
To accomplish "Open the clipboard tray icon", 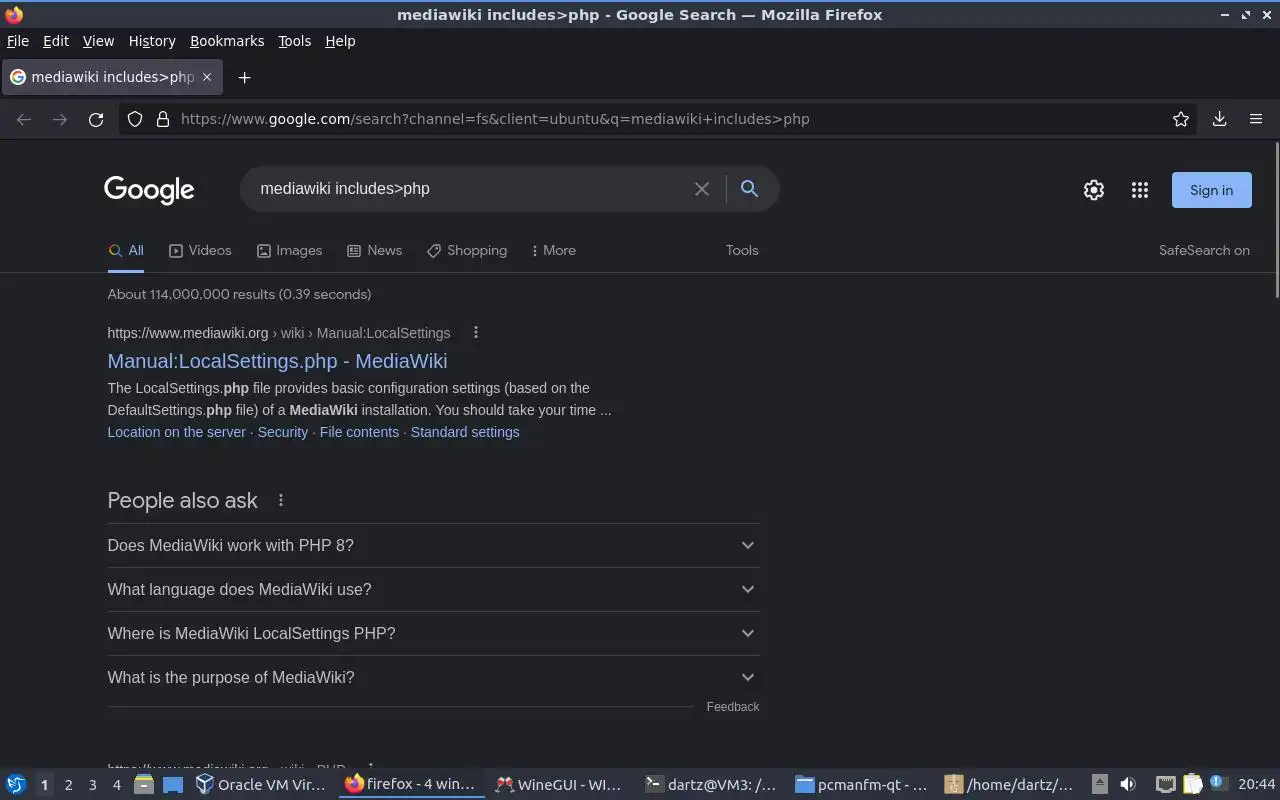I will tap(1192, 785).
